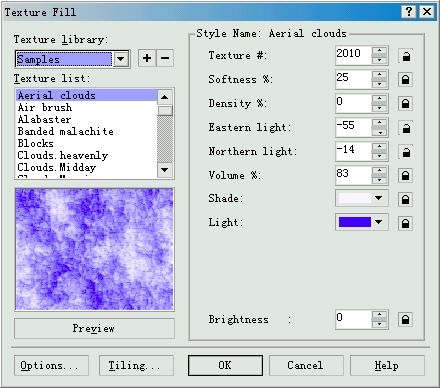The width and height of the screenshot is (440, 388).
Task: Confirm with the OK button
Action: (x=225, y=365)
